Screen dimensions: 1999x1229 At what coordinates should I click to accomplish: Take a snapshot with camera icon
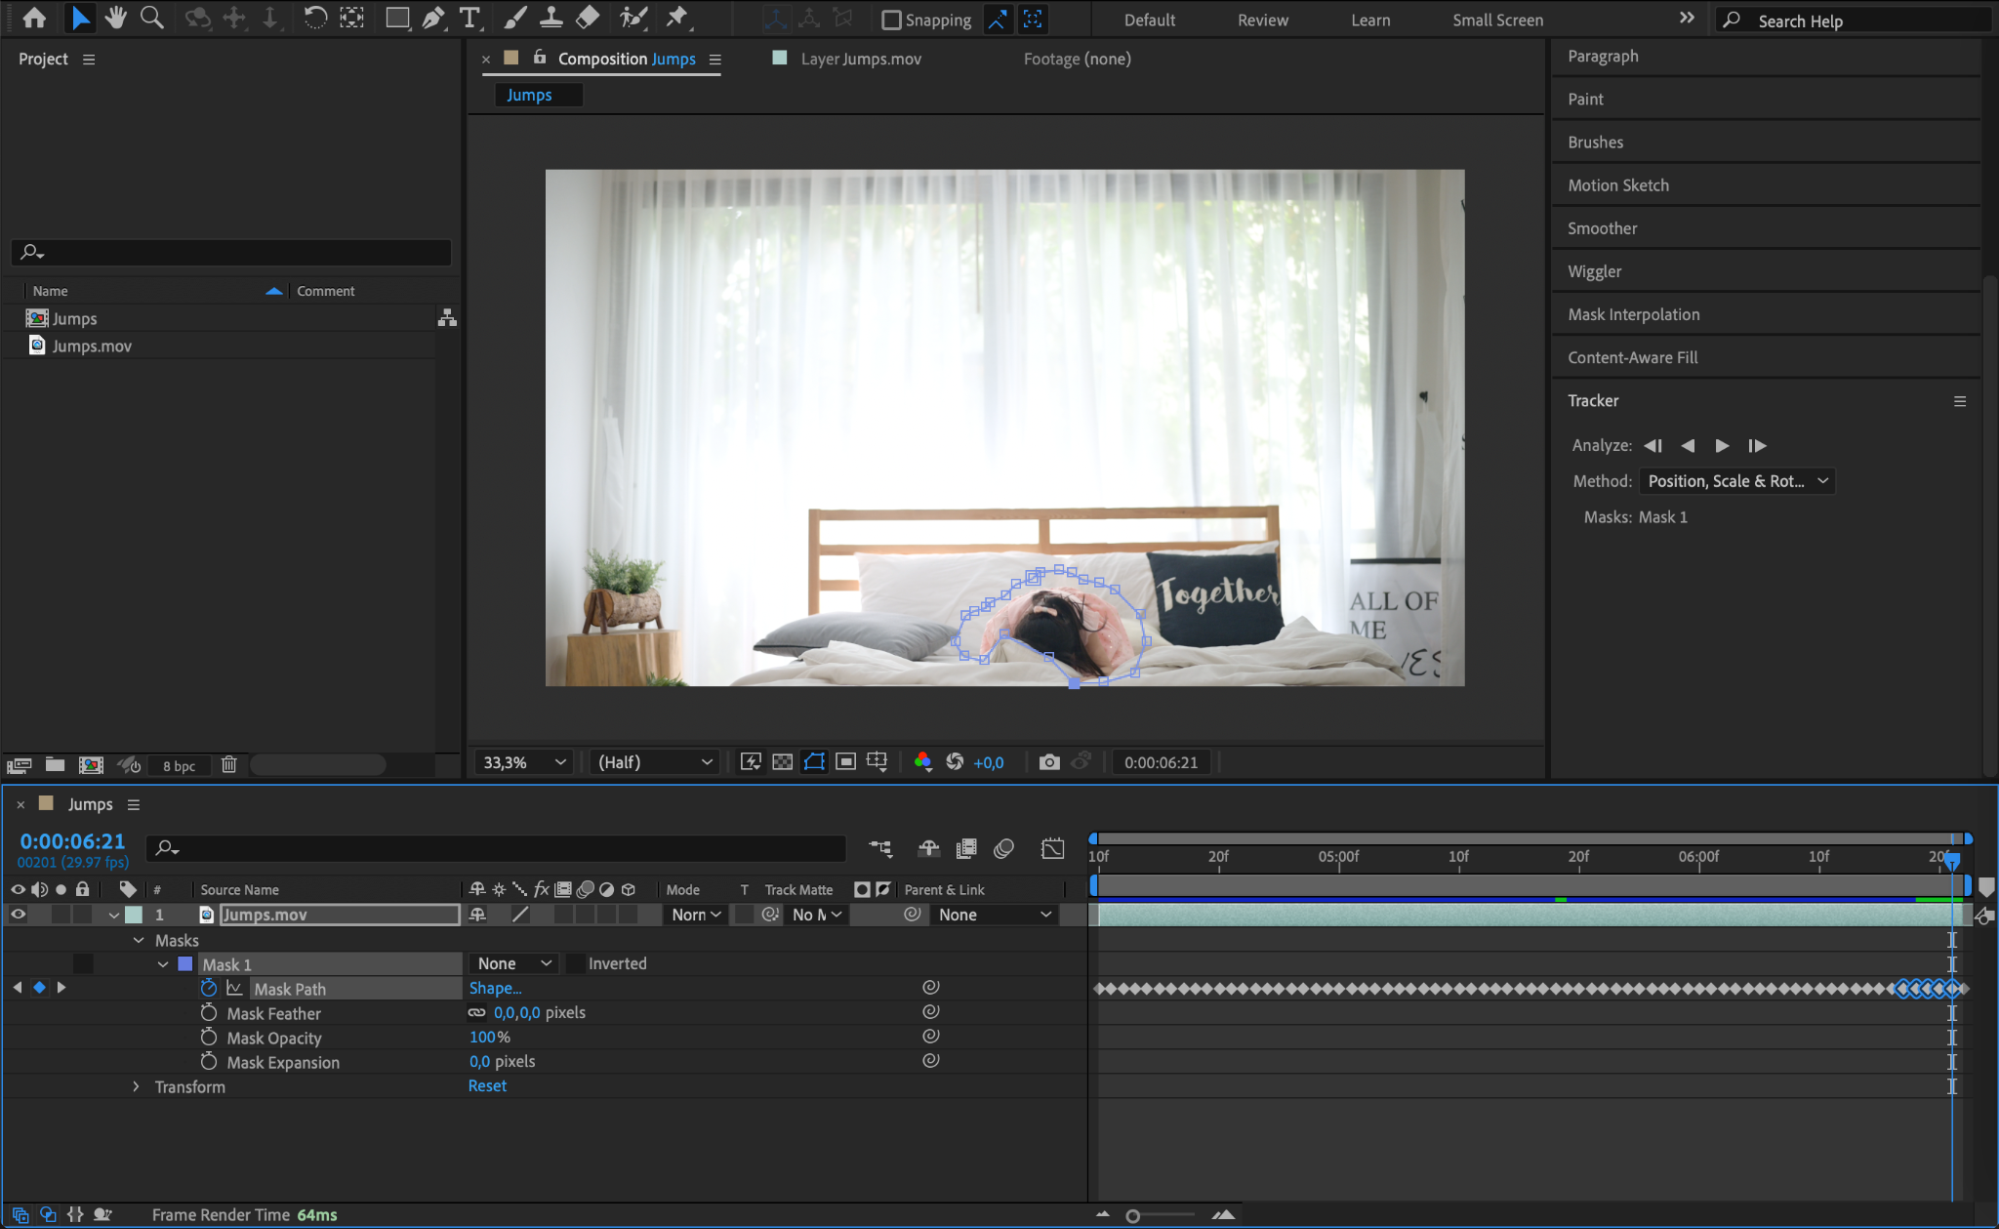1048,762
